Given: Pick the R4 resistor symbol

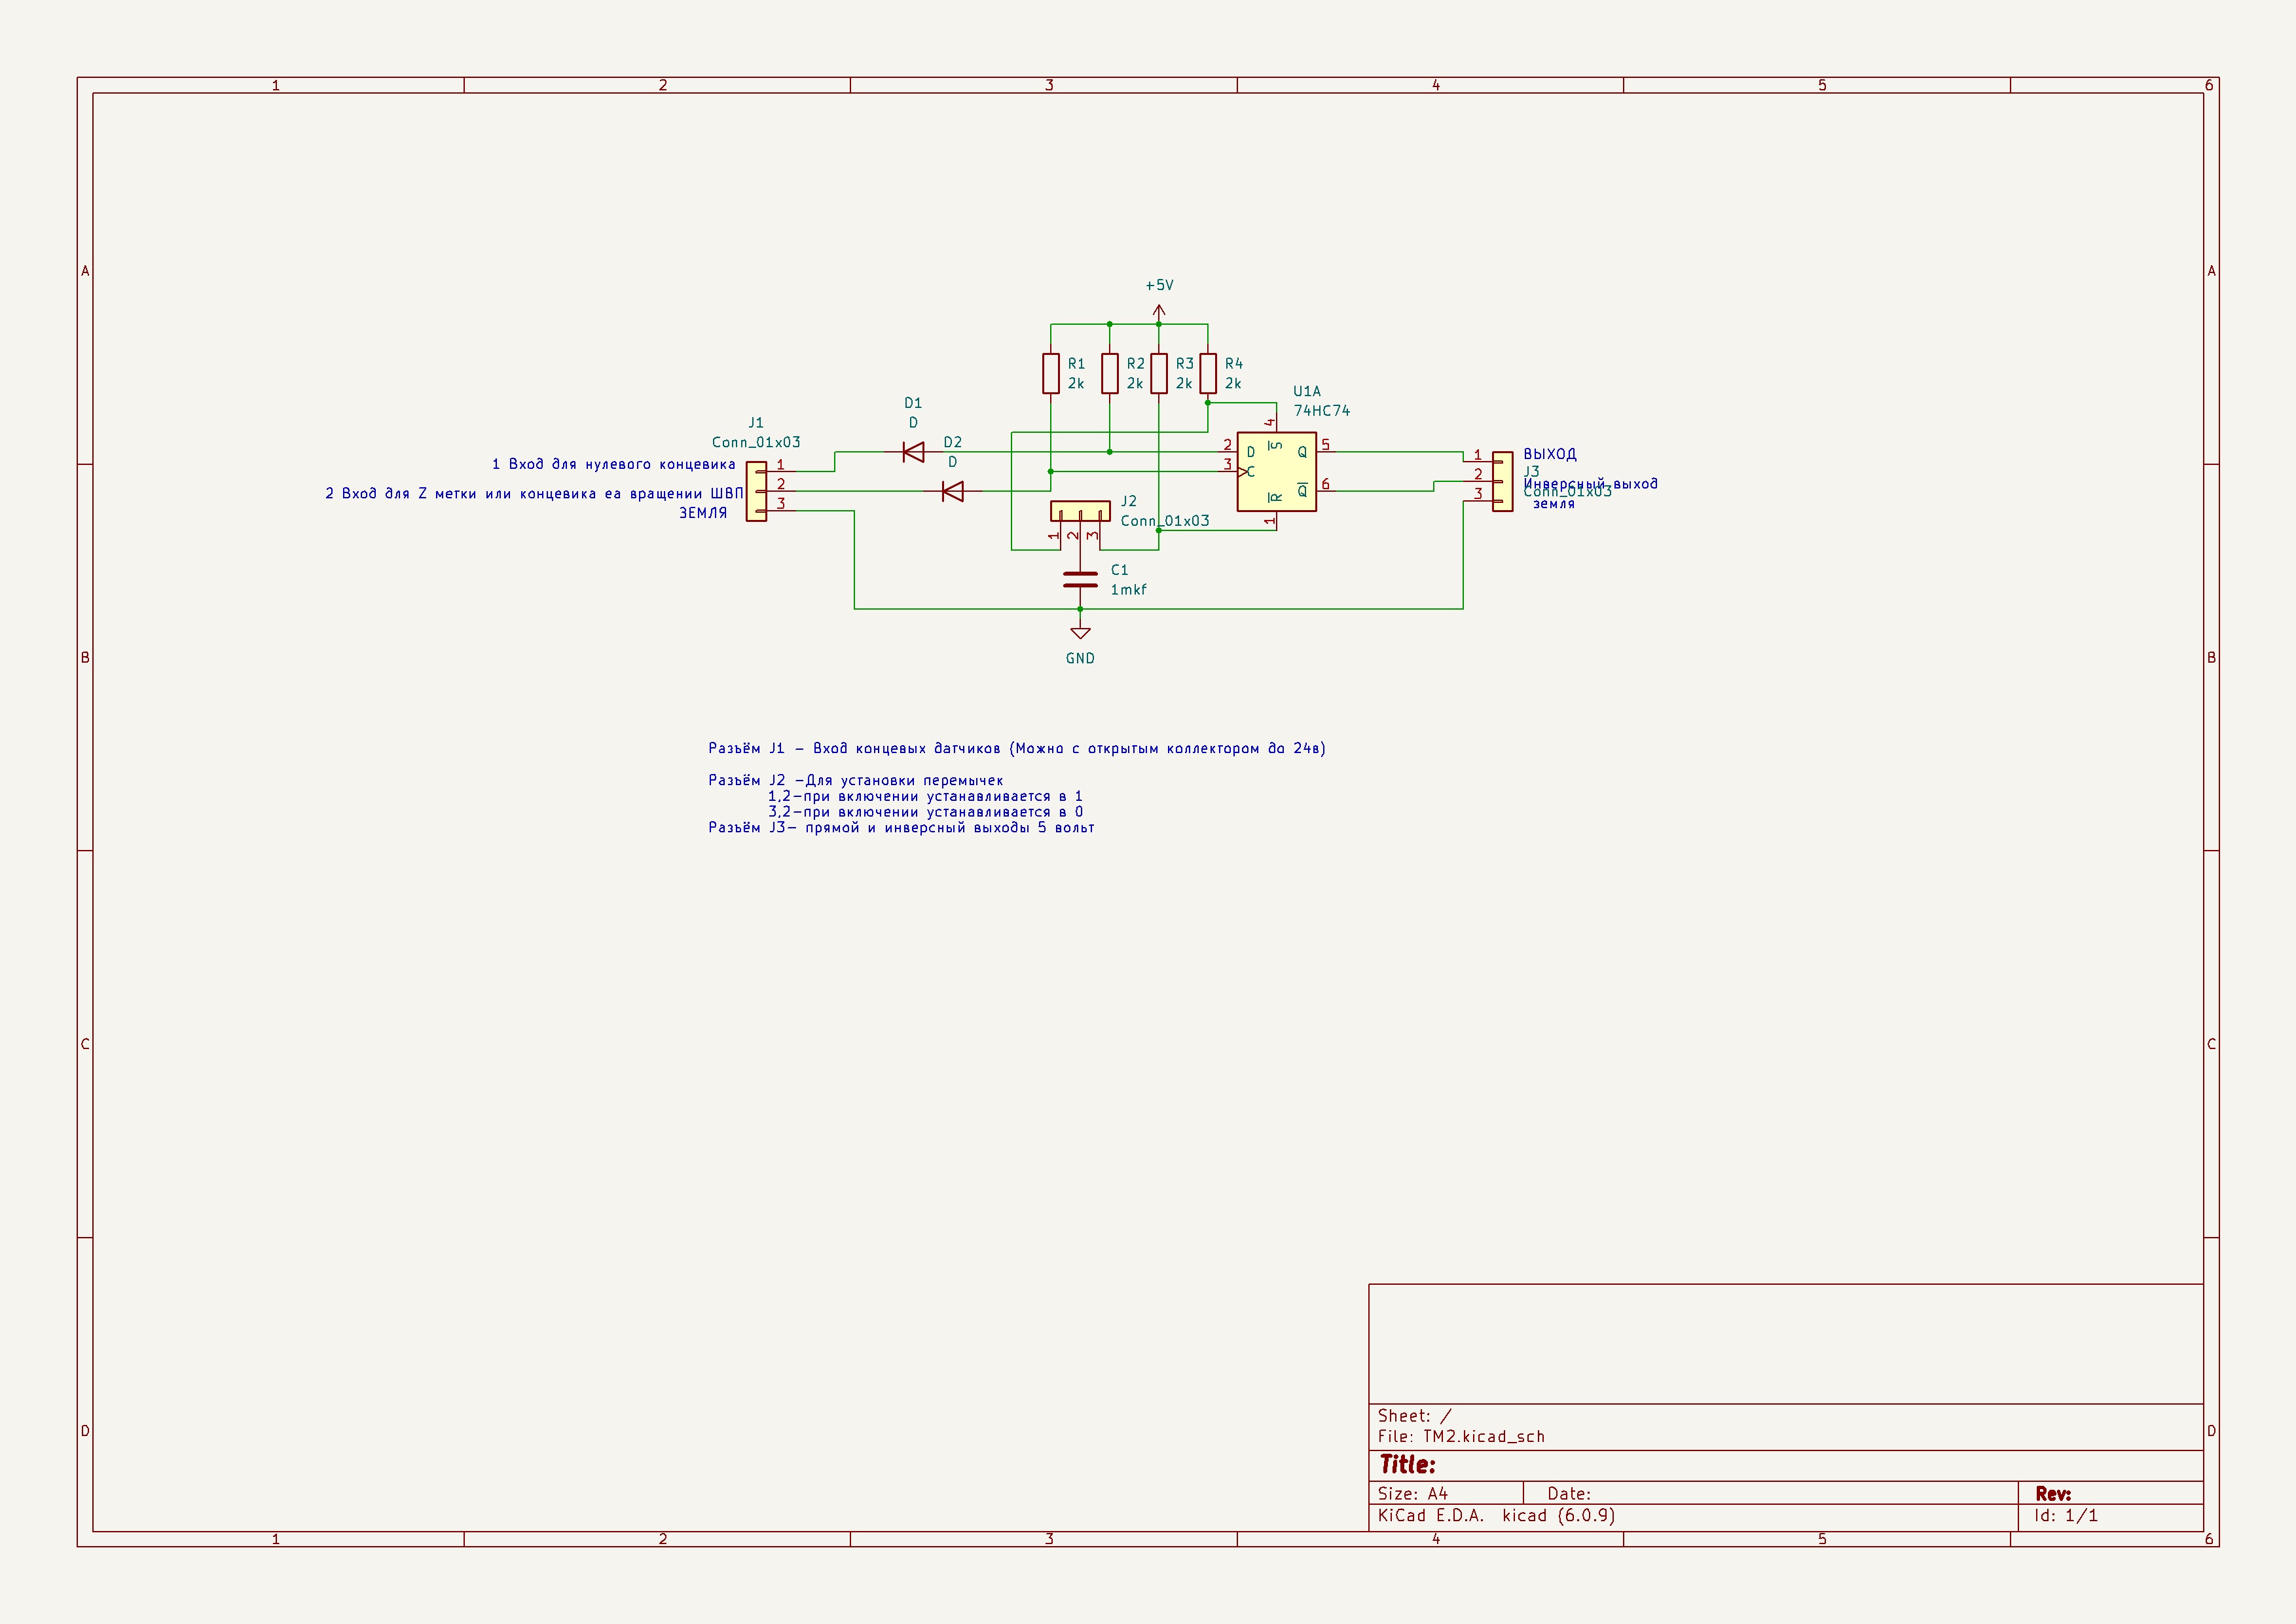Looking at the screenshot, I should (1207, 373).
